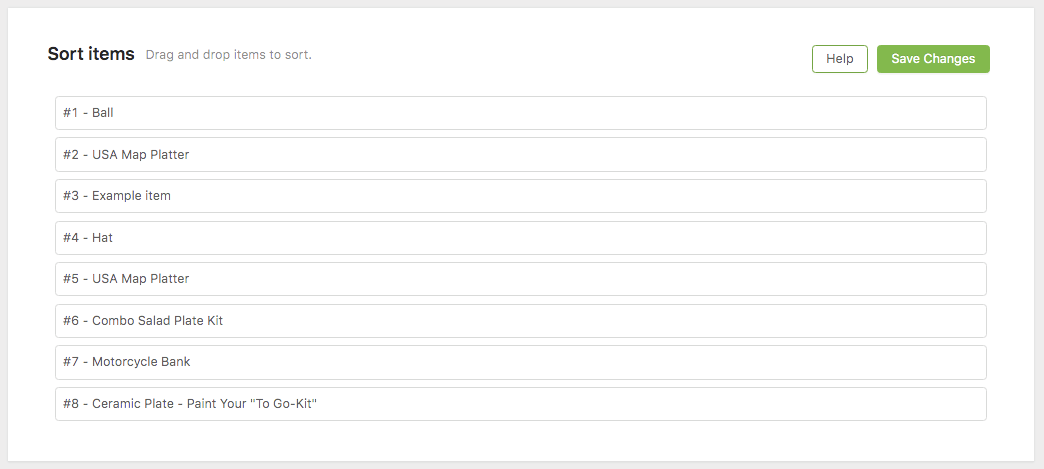Click the "#8" number label

point(71,404)
